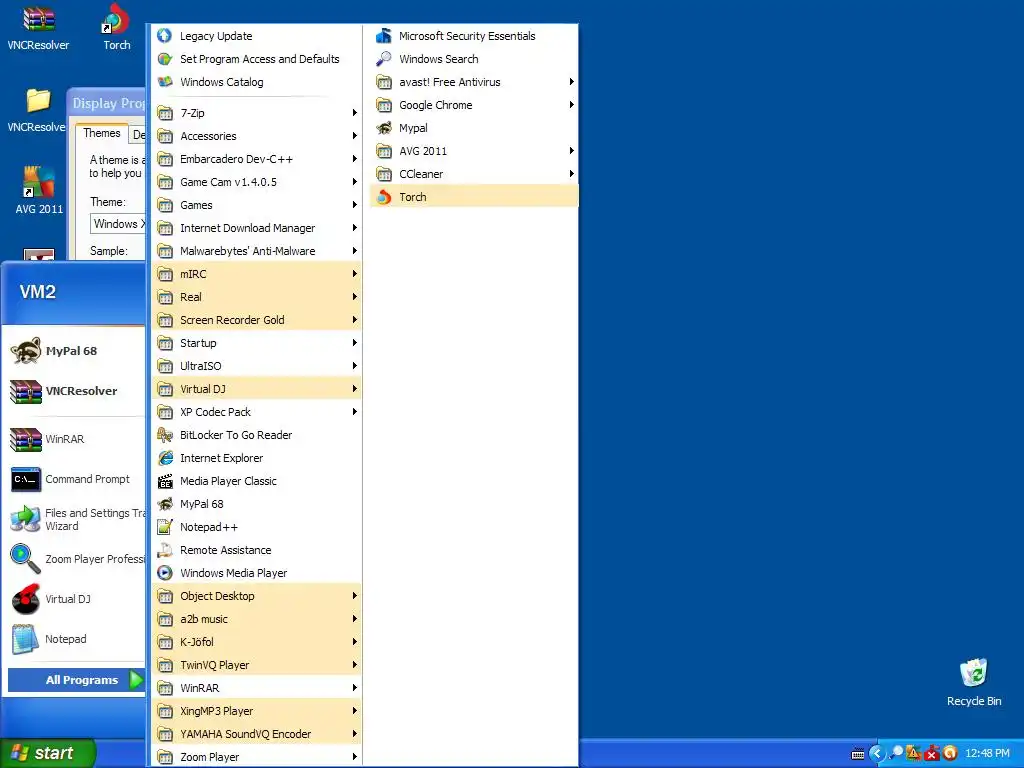This screenshot has width=1024, height=768.
Task: Open the Zoom Player program group
Action: [256, 757]
